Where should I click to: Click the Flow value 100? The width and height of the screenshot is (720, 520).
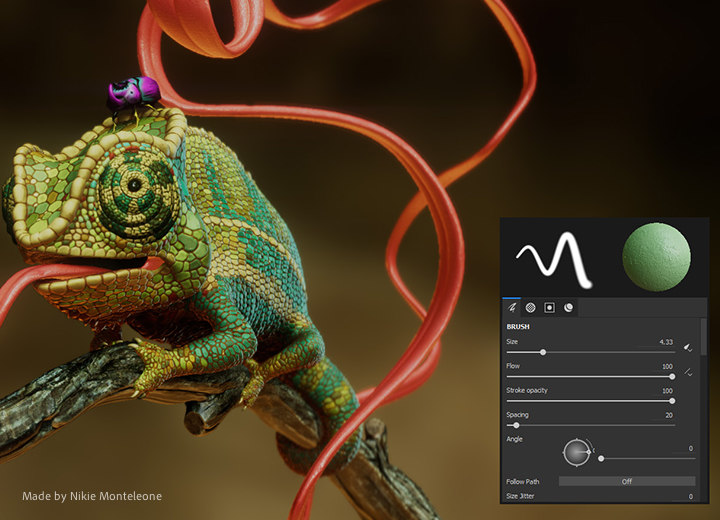pyautogui.click(x=667, y=366)
